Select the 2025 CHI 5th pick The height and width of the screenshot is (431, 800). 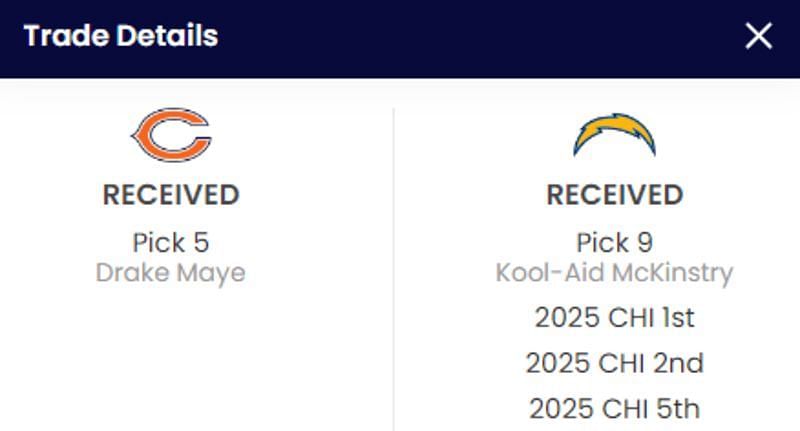pyautogui.click(x=614, y=408)
